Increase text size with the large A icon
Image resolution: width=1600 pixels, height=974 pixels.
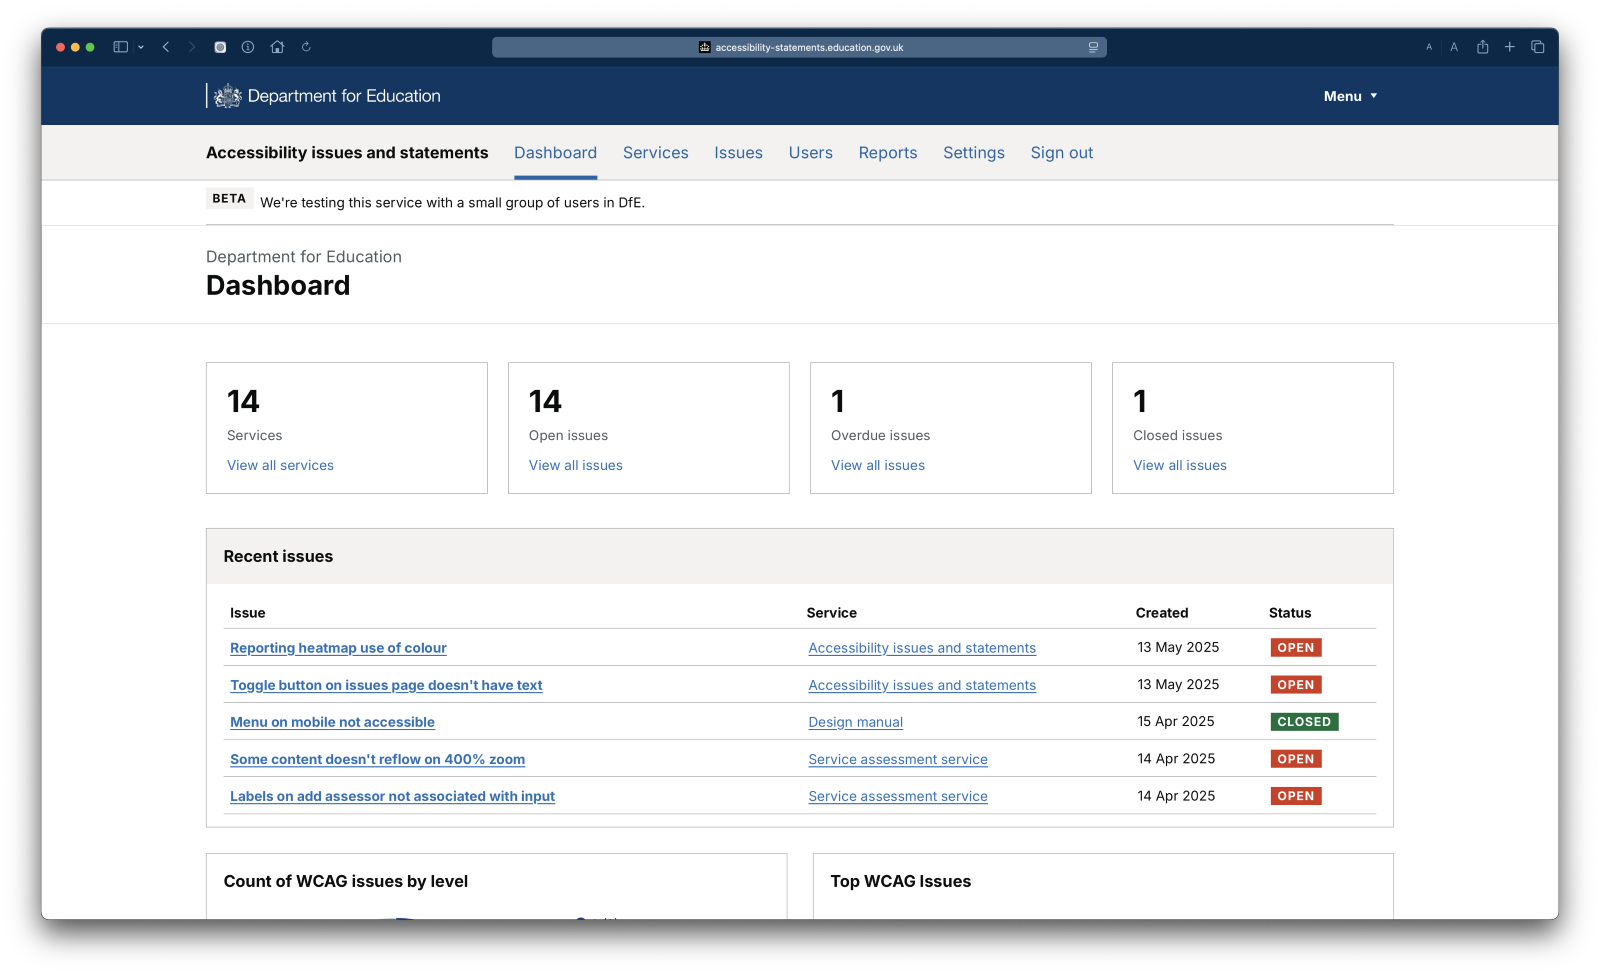[1454, 47]
